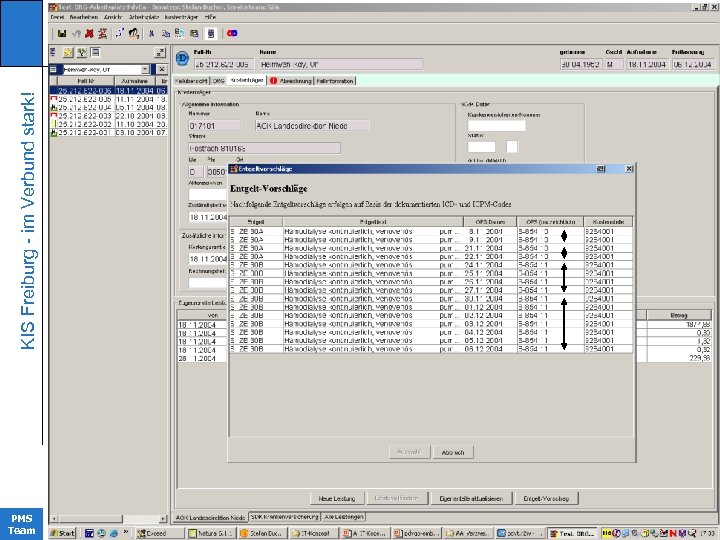
Task: Select the Alle Leistungen bottom tab
Action: pos(342,517)
